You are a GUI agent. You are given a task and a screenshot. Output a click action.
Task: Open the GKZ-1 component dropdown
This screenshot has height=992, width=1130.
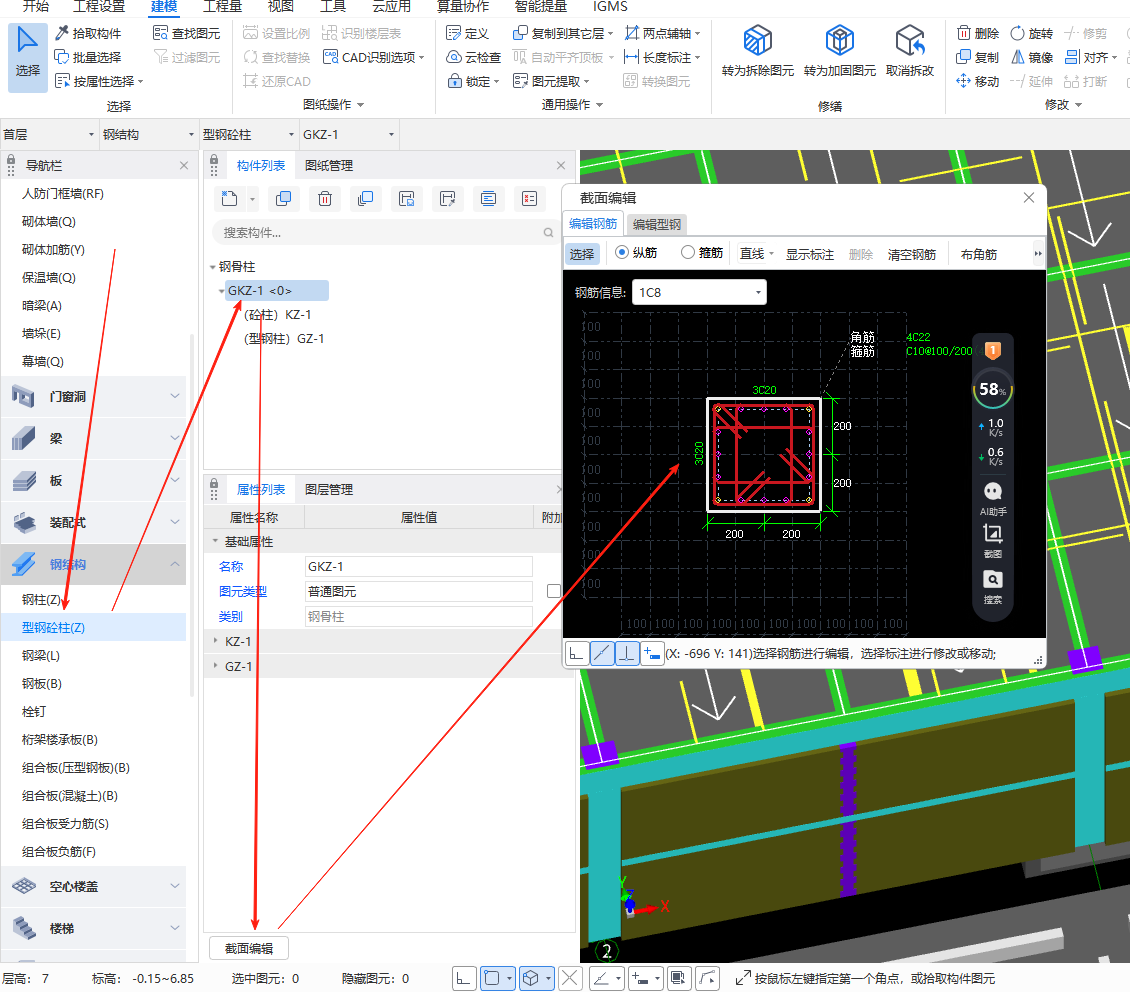point(349,135)
